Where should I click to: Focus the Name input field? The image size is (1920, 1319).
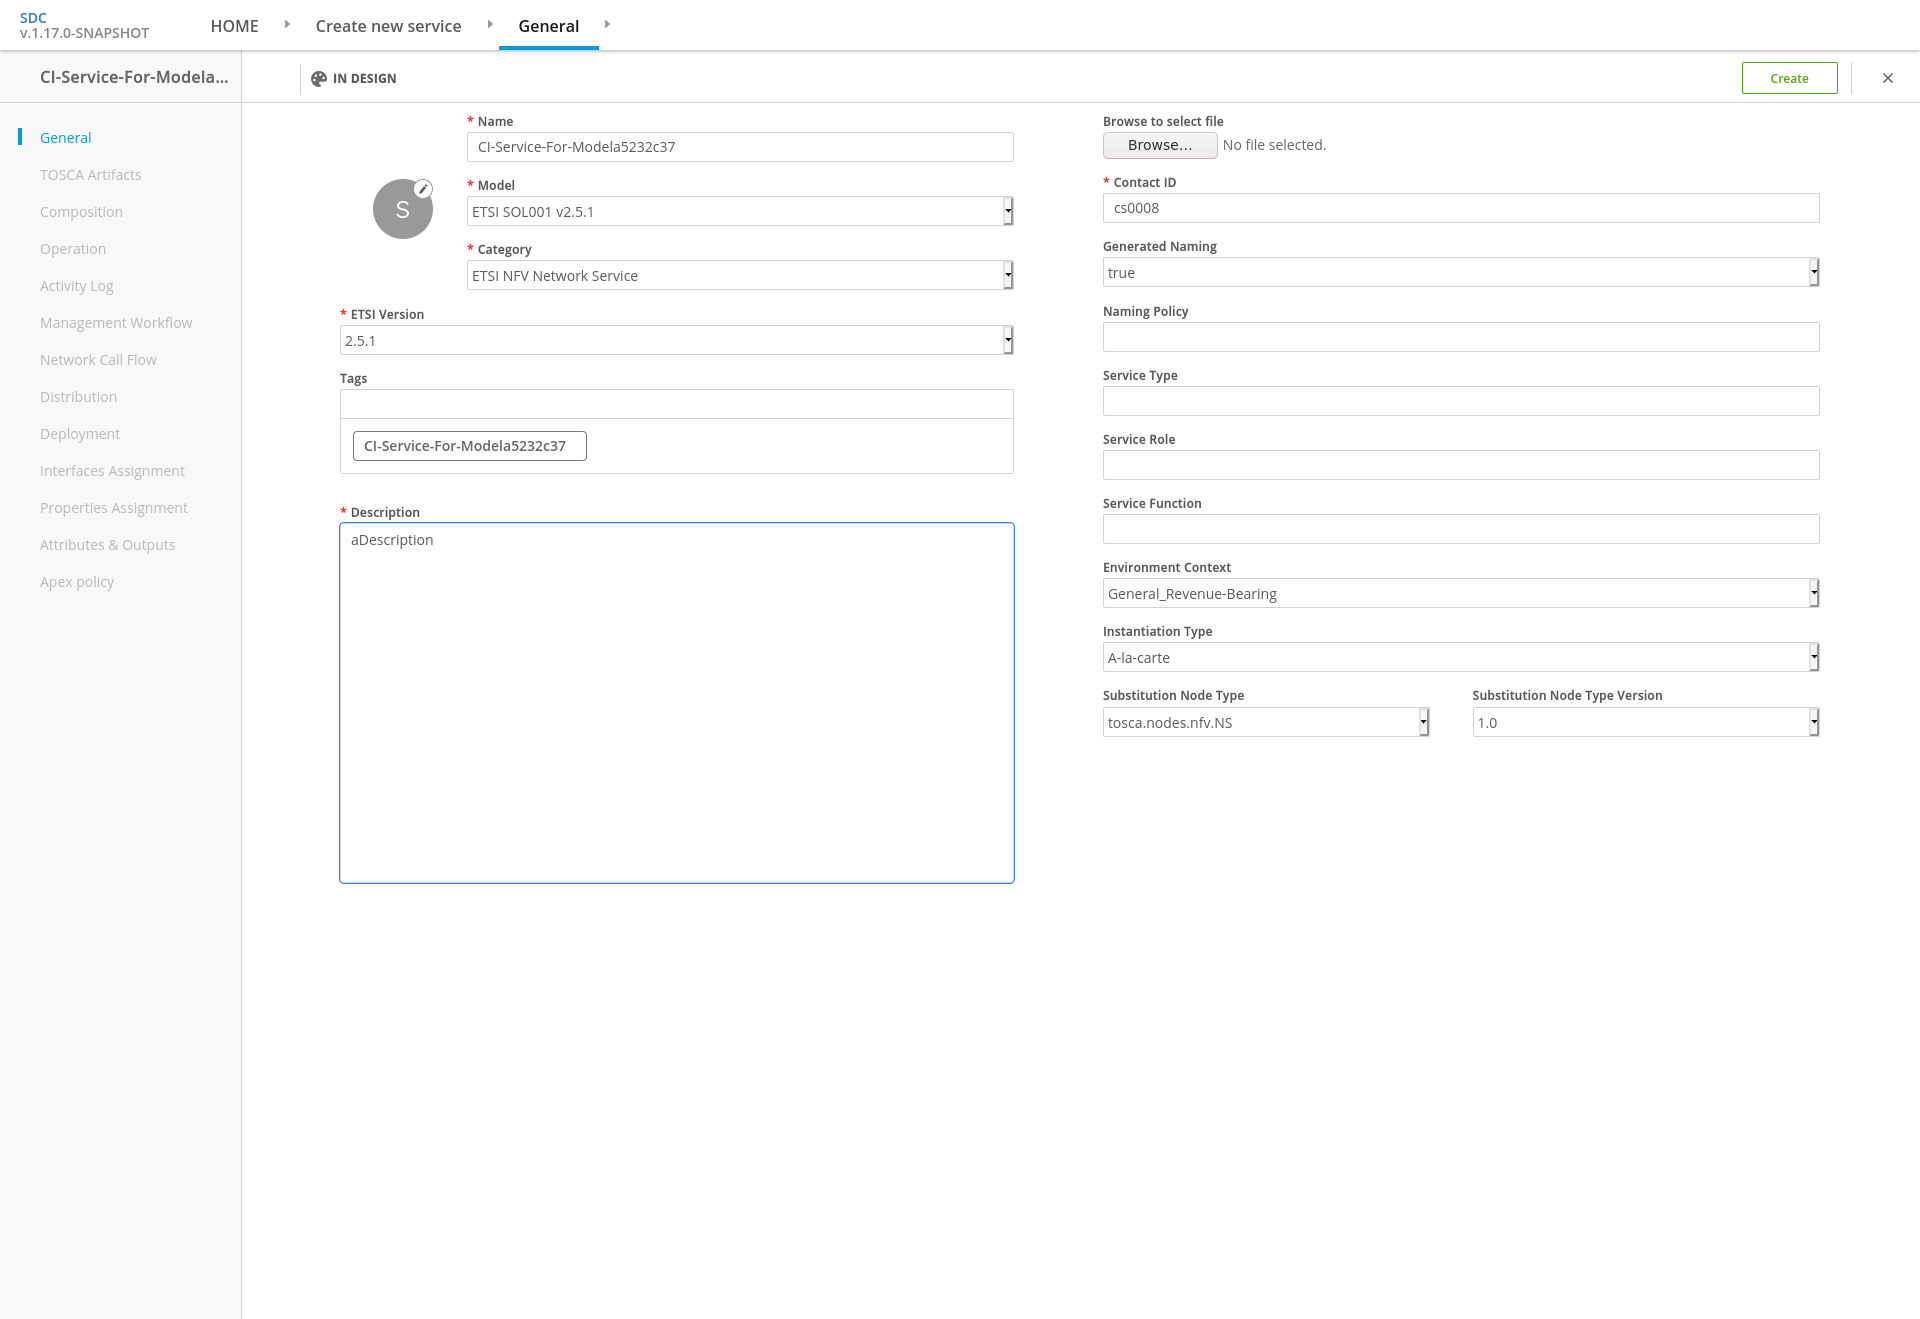740,147
